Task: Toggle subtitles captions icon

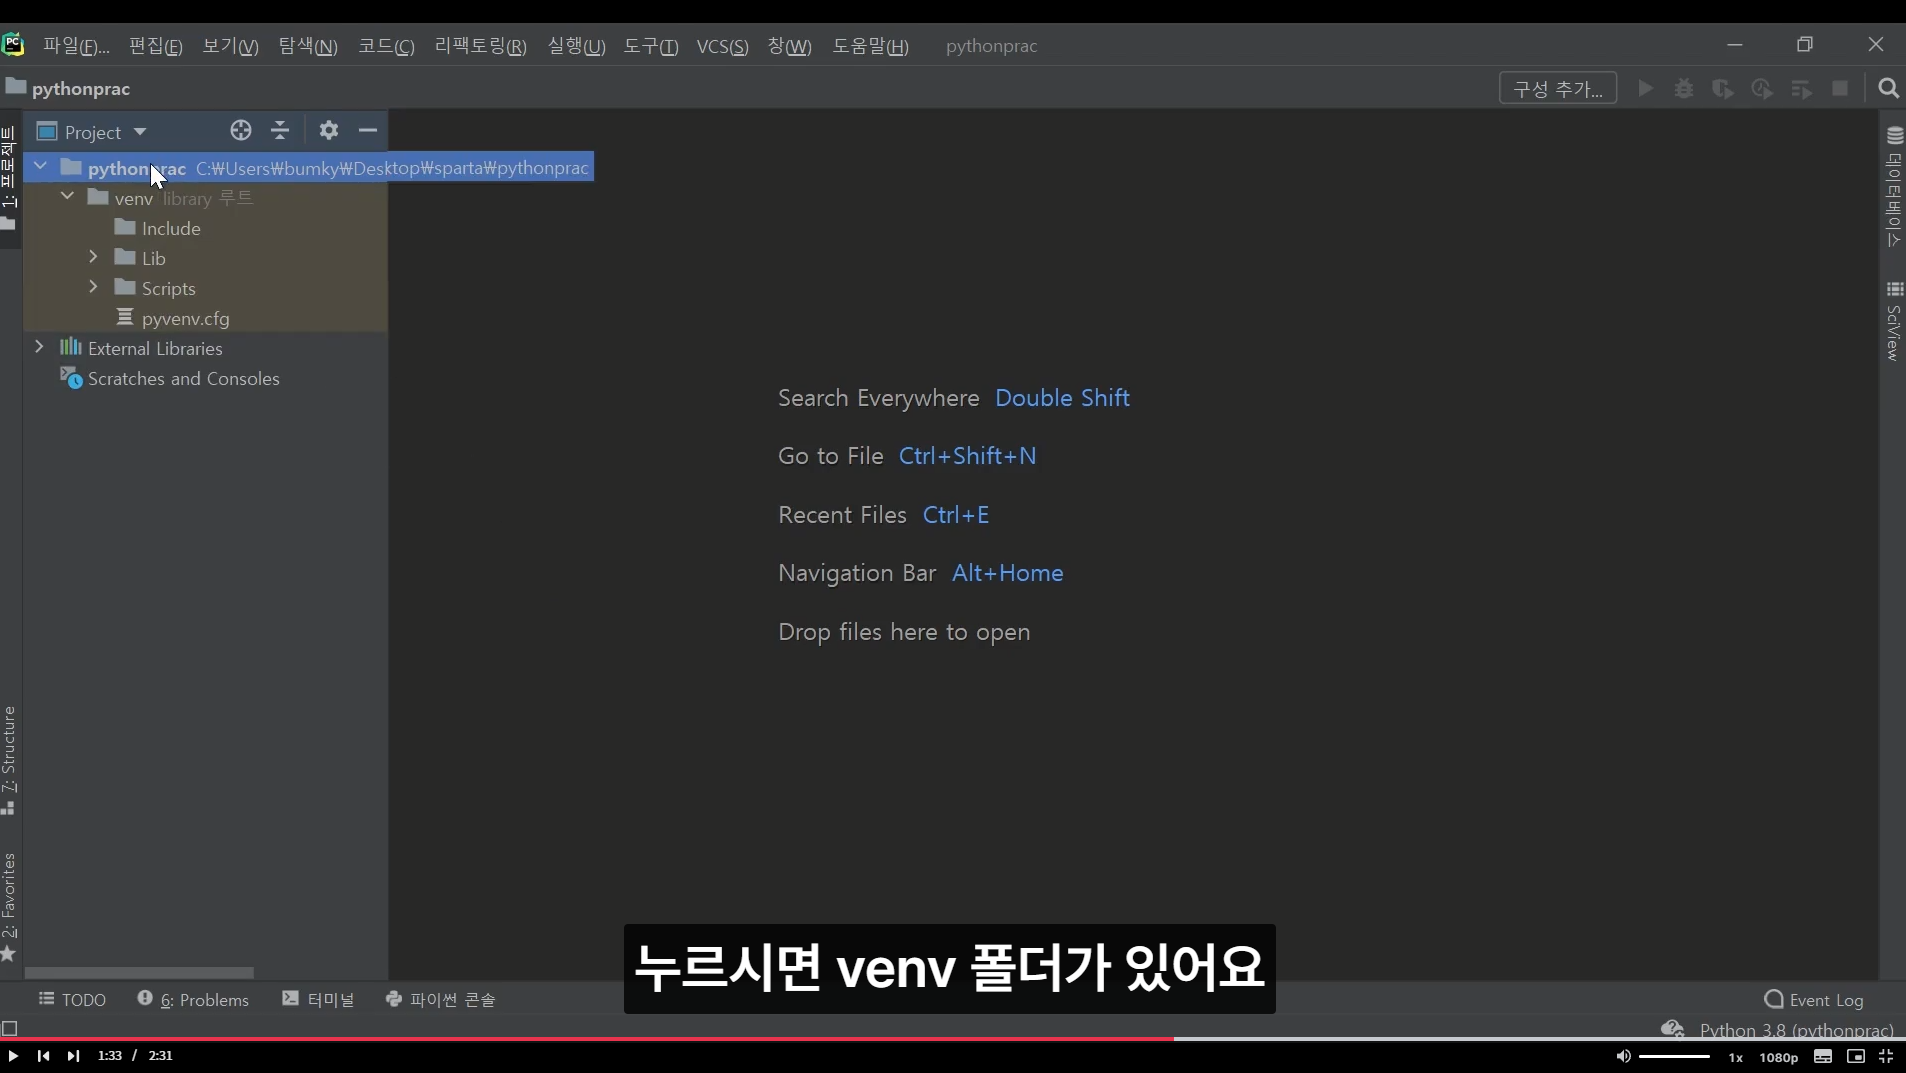Action: 1823,1056
